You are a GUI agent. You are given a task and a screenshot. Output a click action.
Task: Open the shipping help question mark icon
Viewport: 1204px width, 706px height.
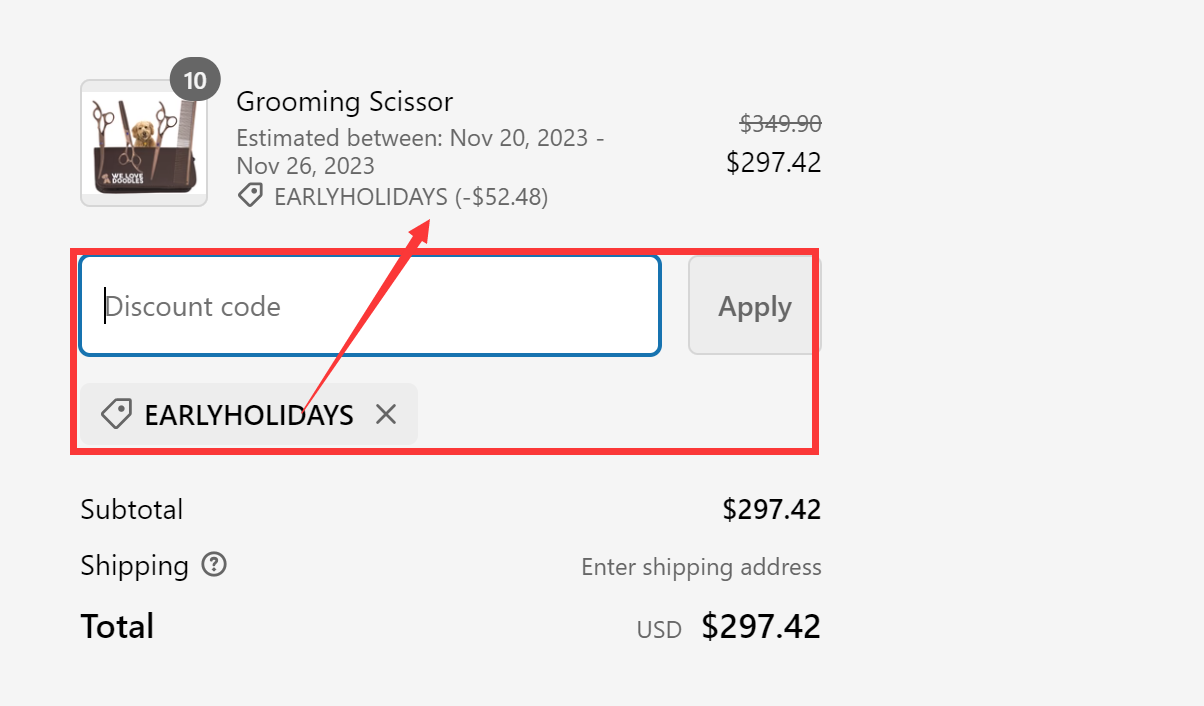pos(213,565)
